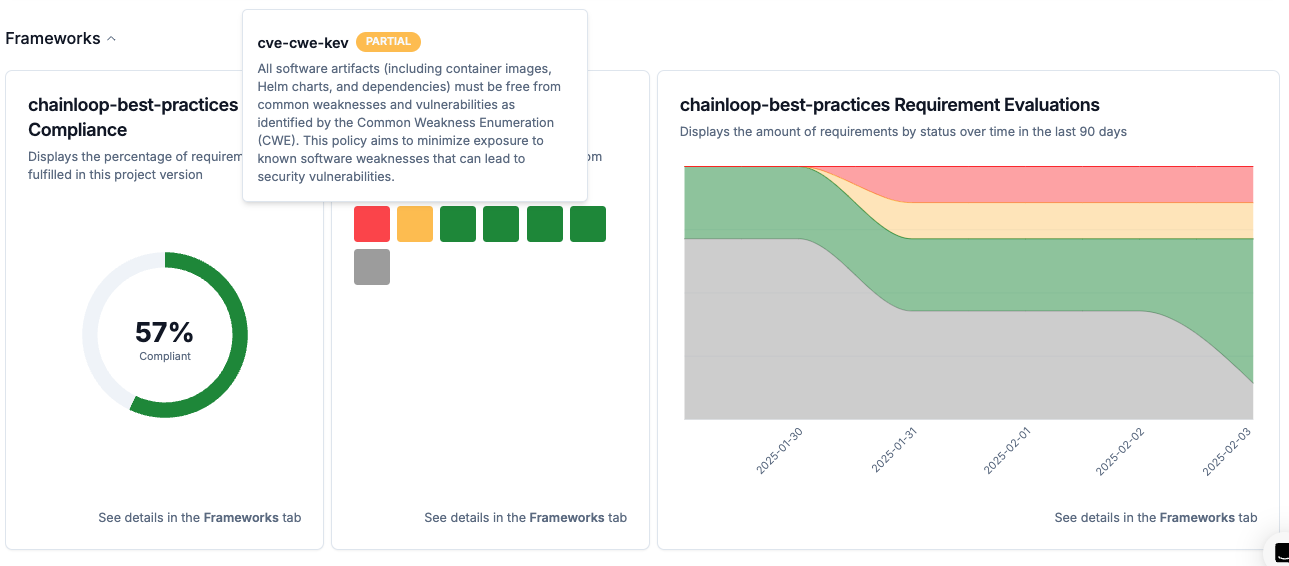Click the cve-cwe-kev tooltip title
Screen dimensions: 1289x566
(x=303, y=42)
